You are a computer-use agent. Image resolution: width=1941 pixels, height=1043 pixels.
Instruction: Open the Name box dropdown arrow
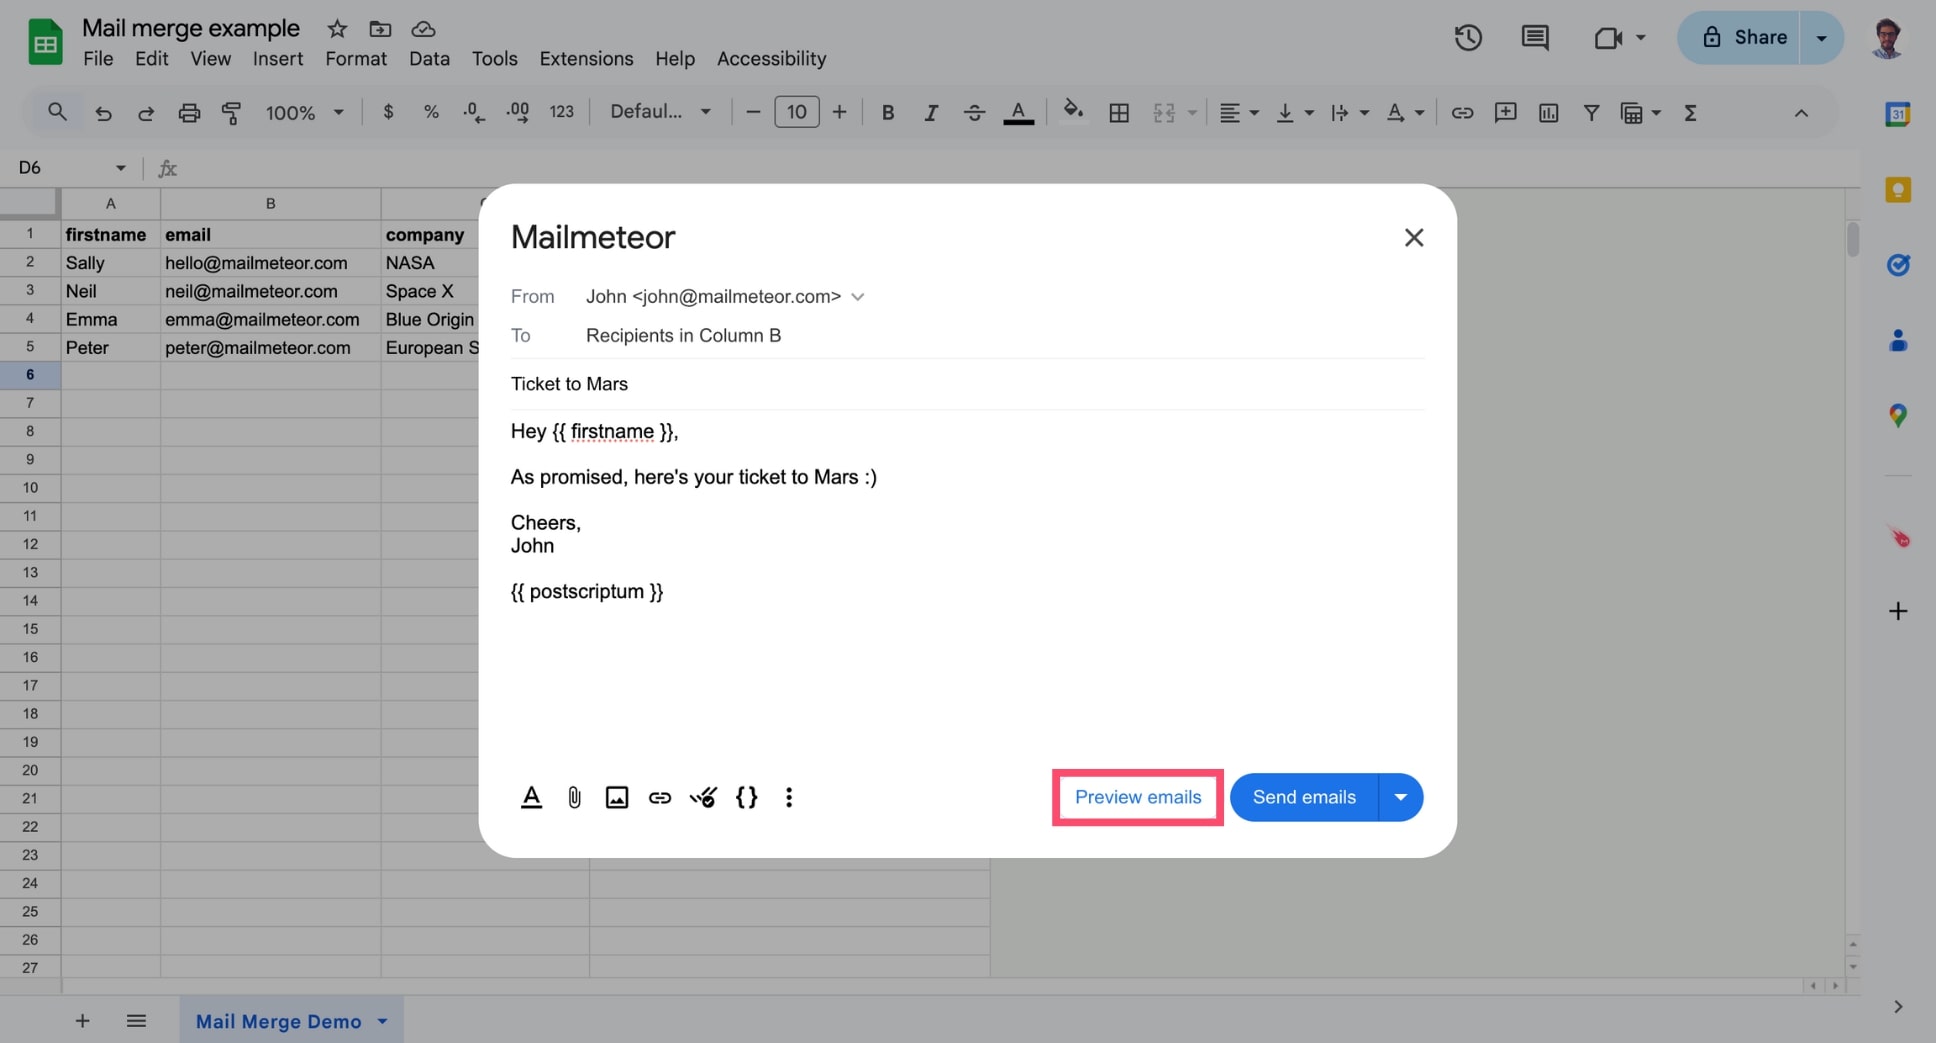tap(120, 167)
